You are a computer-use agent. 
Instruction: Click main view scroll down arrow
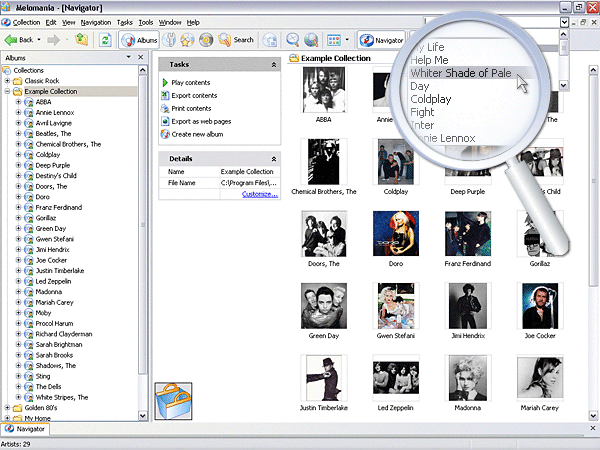click(x=593, y=415)
